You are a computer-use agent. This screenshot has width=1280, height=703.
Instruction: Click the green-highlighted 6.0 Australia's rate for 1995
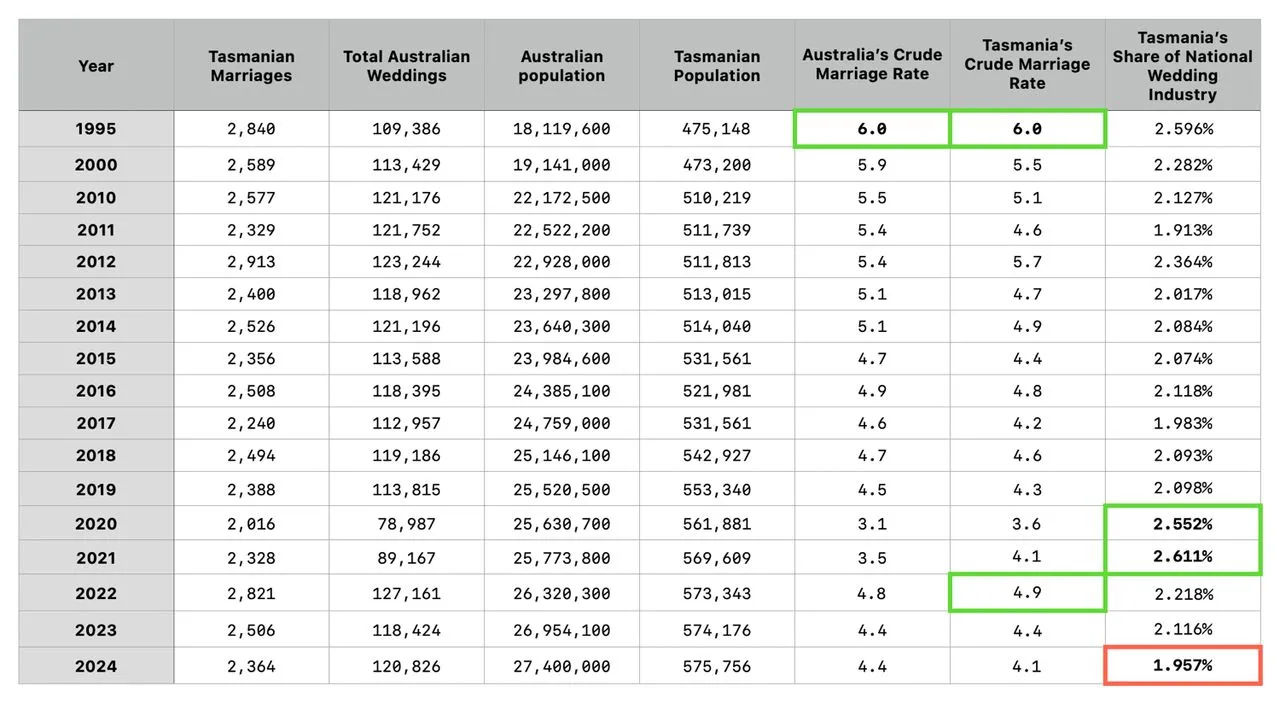(871, 128)
